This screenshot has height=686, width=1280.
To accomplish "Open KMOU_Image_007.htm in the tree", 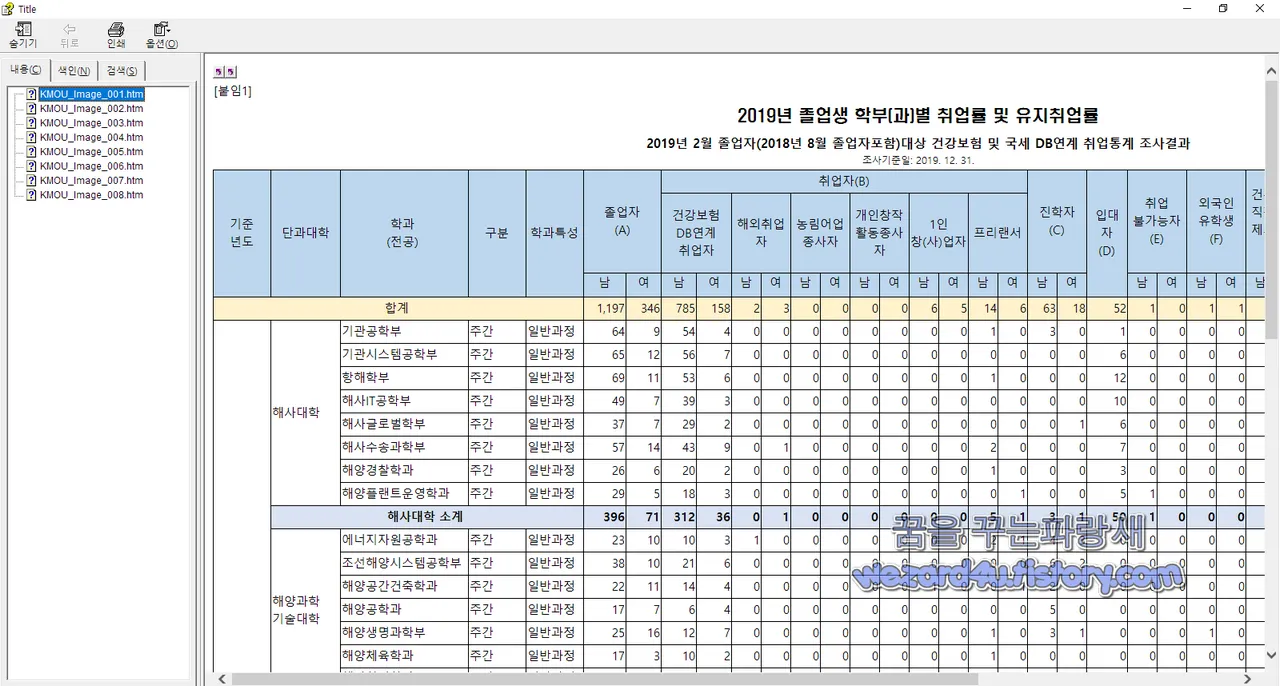I will (91, 180).
